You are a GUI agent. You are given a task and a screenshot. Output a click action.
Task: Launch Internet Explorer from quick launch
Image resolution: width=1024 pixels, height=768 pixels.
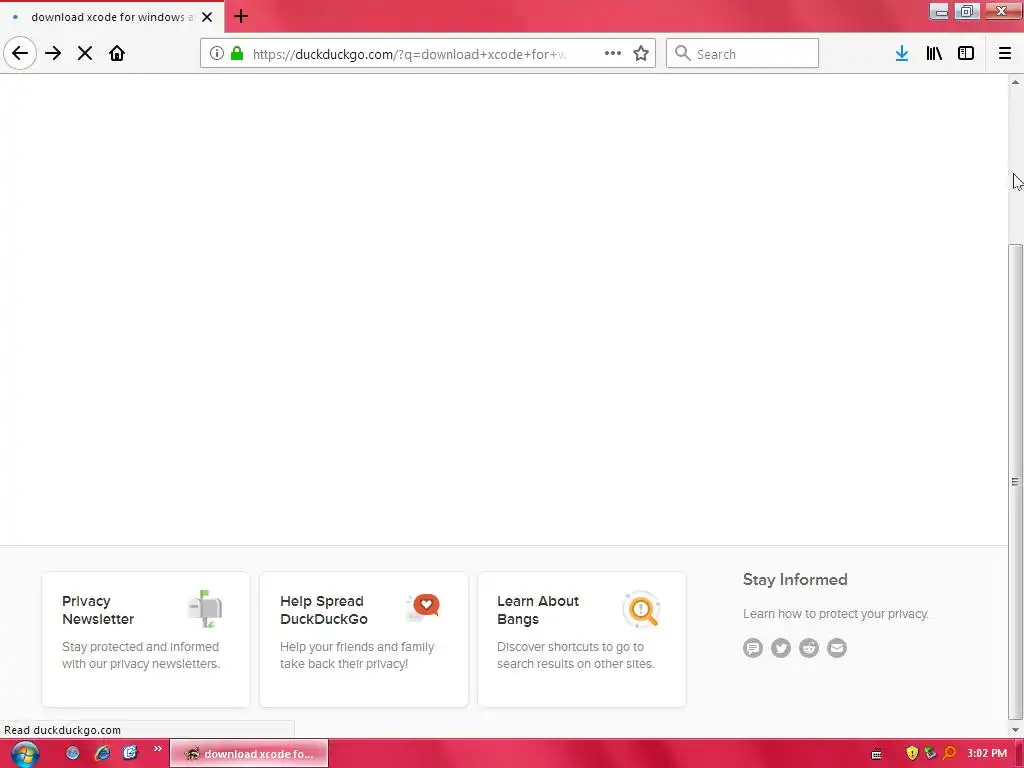(102, 754)
